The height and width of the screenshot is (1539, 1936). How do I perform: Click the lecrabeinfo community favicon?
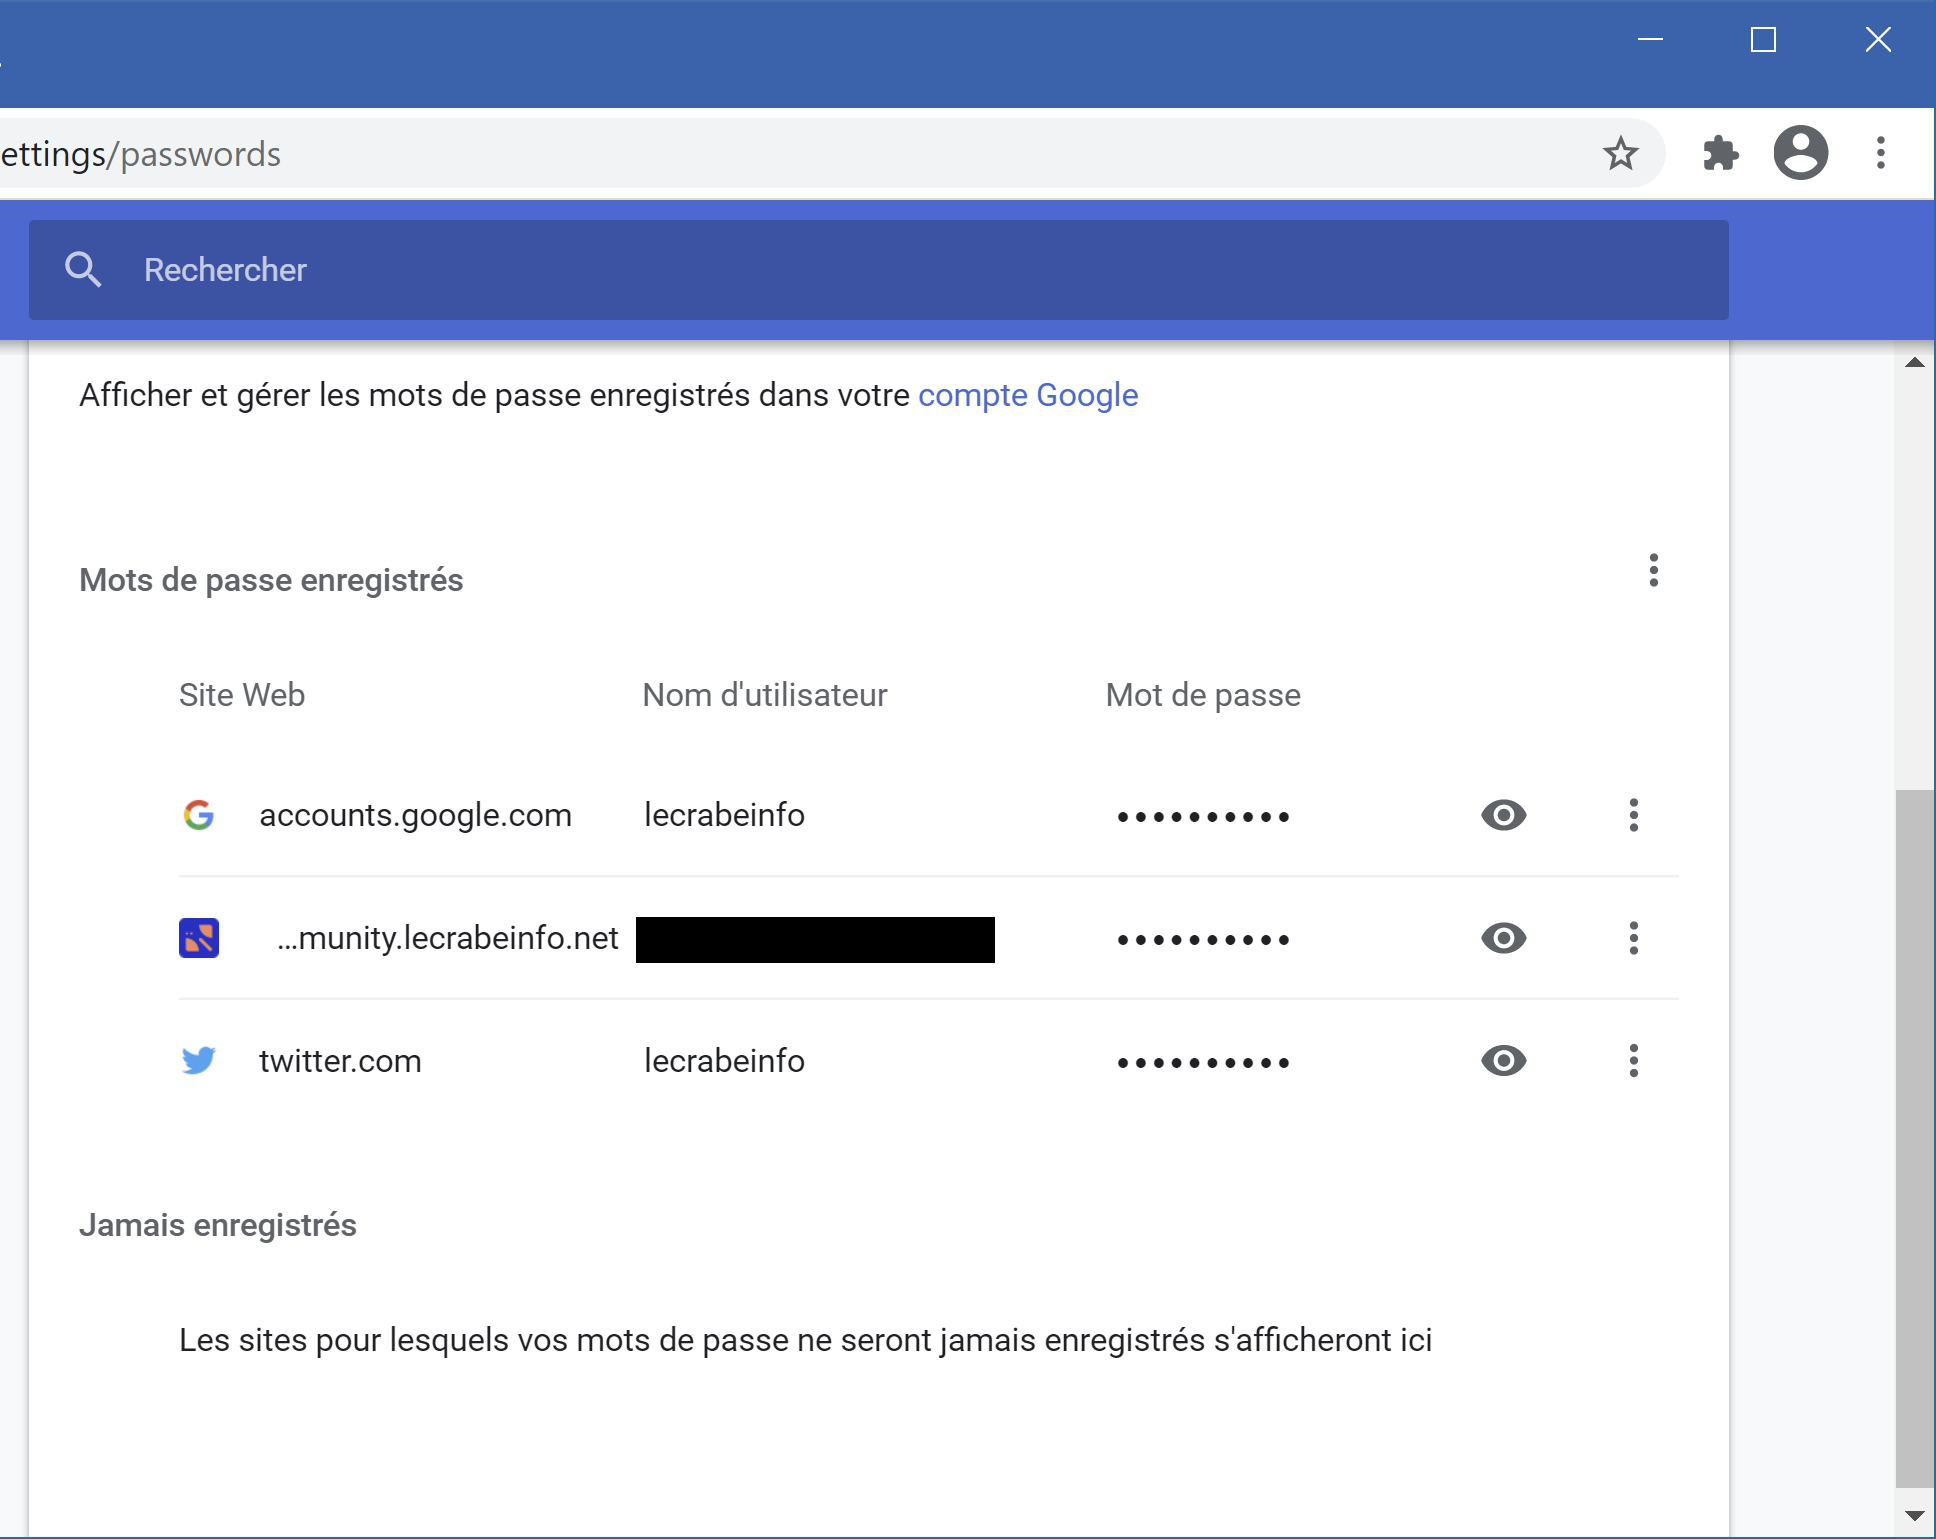199,938
